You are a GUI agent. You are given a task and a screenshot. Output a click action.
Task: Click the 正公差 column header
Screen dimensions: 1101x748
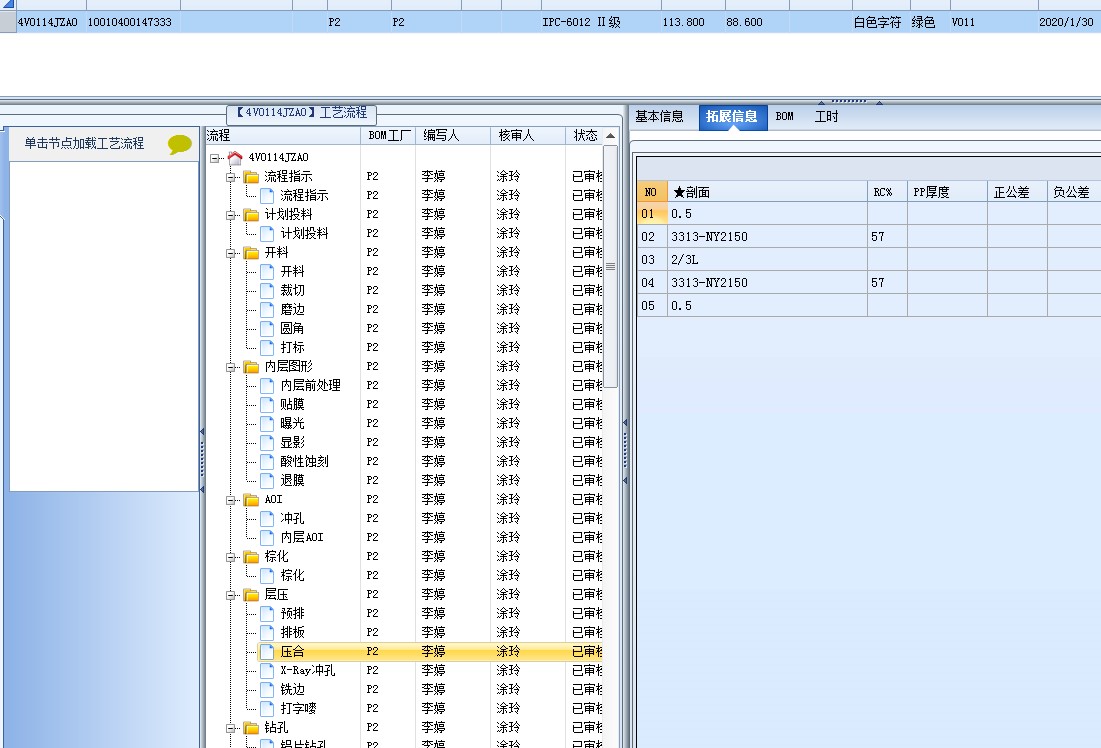(x=1017, y=192)
